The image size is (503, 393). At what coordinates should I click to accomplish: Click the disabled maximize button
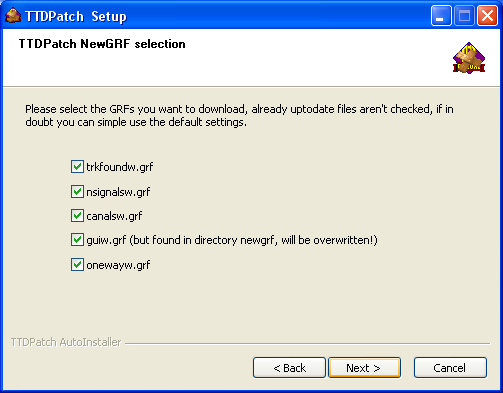click(464, 16)
